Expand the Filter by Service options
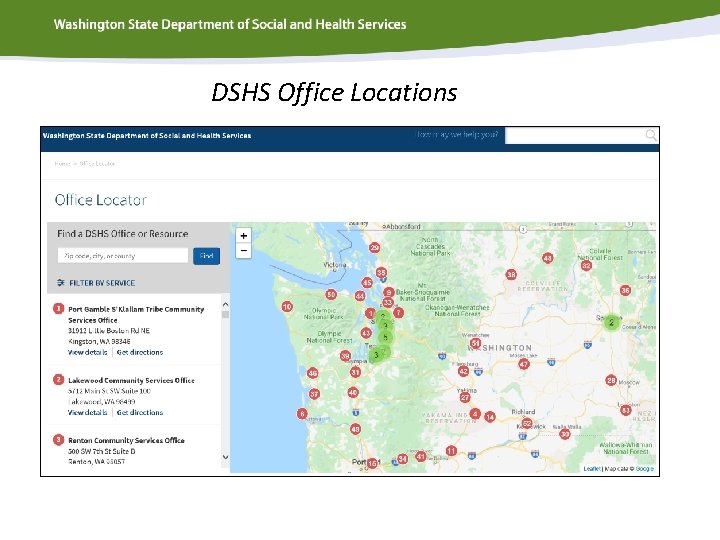 point(96,283)
